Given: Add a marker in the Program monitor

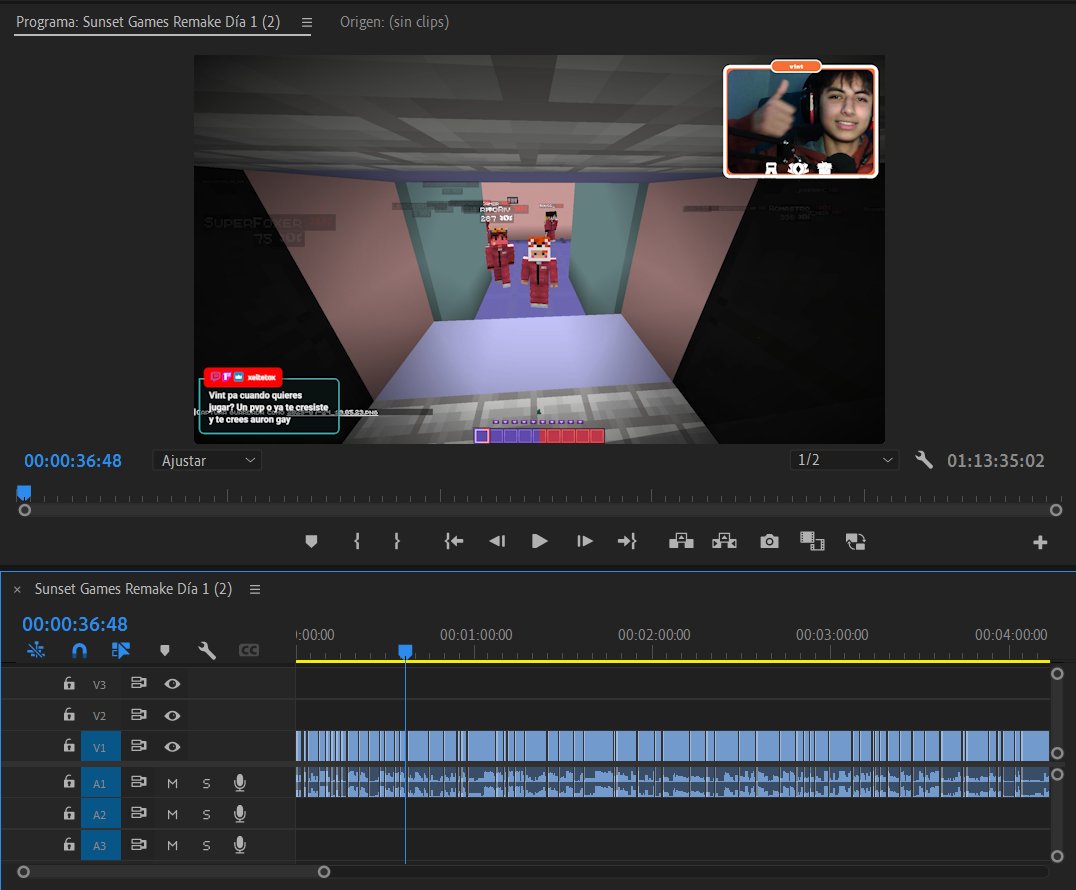Looking at the screenshot, I should [311, 541].
